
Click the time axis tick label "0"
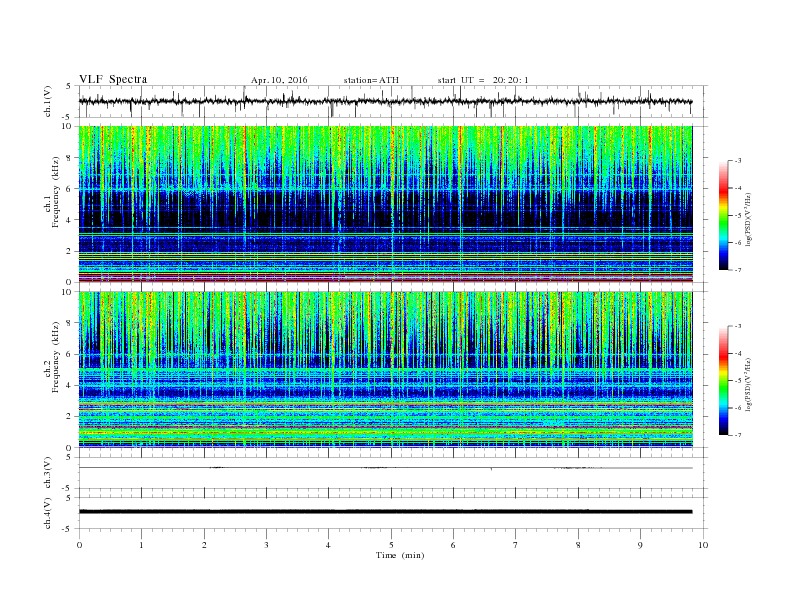click(x=79, y=545)
